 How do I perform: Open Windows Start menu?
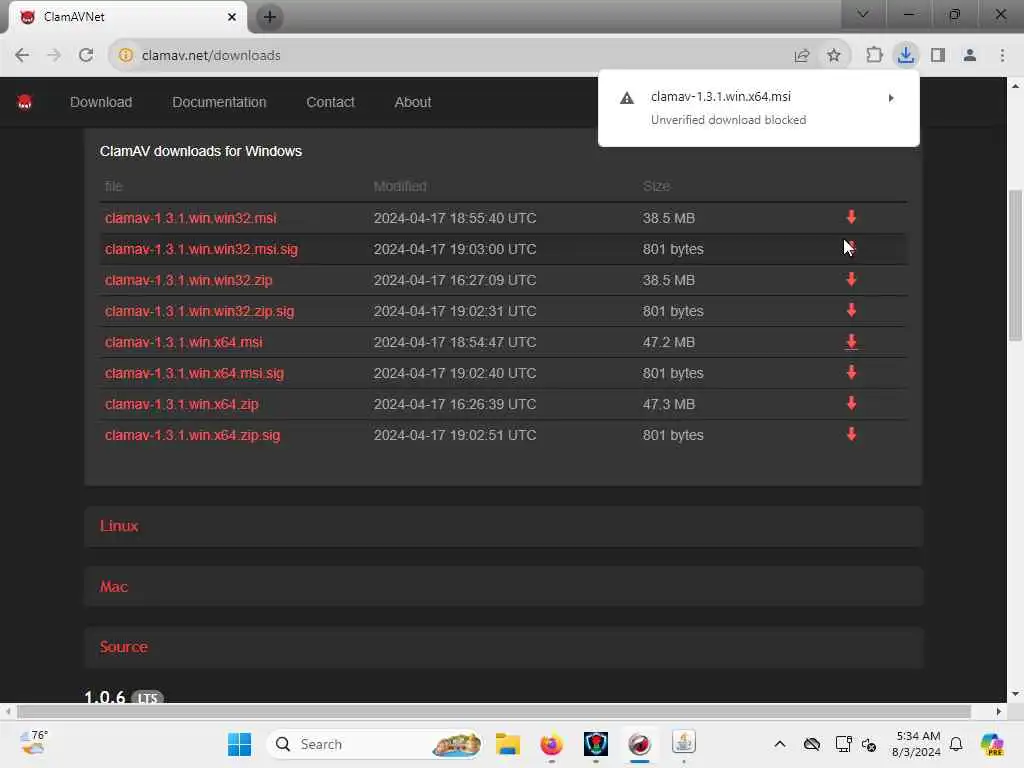[239, 744]
